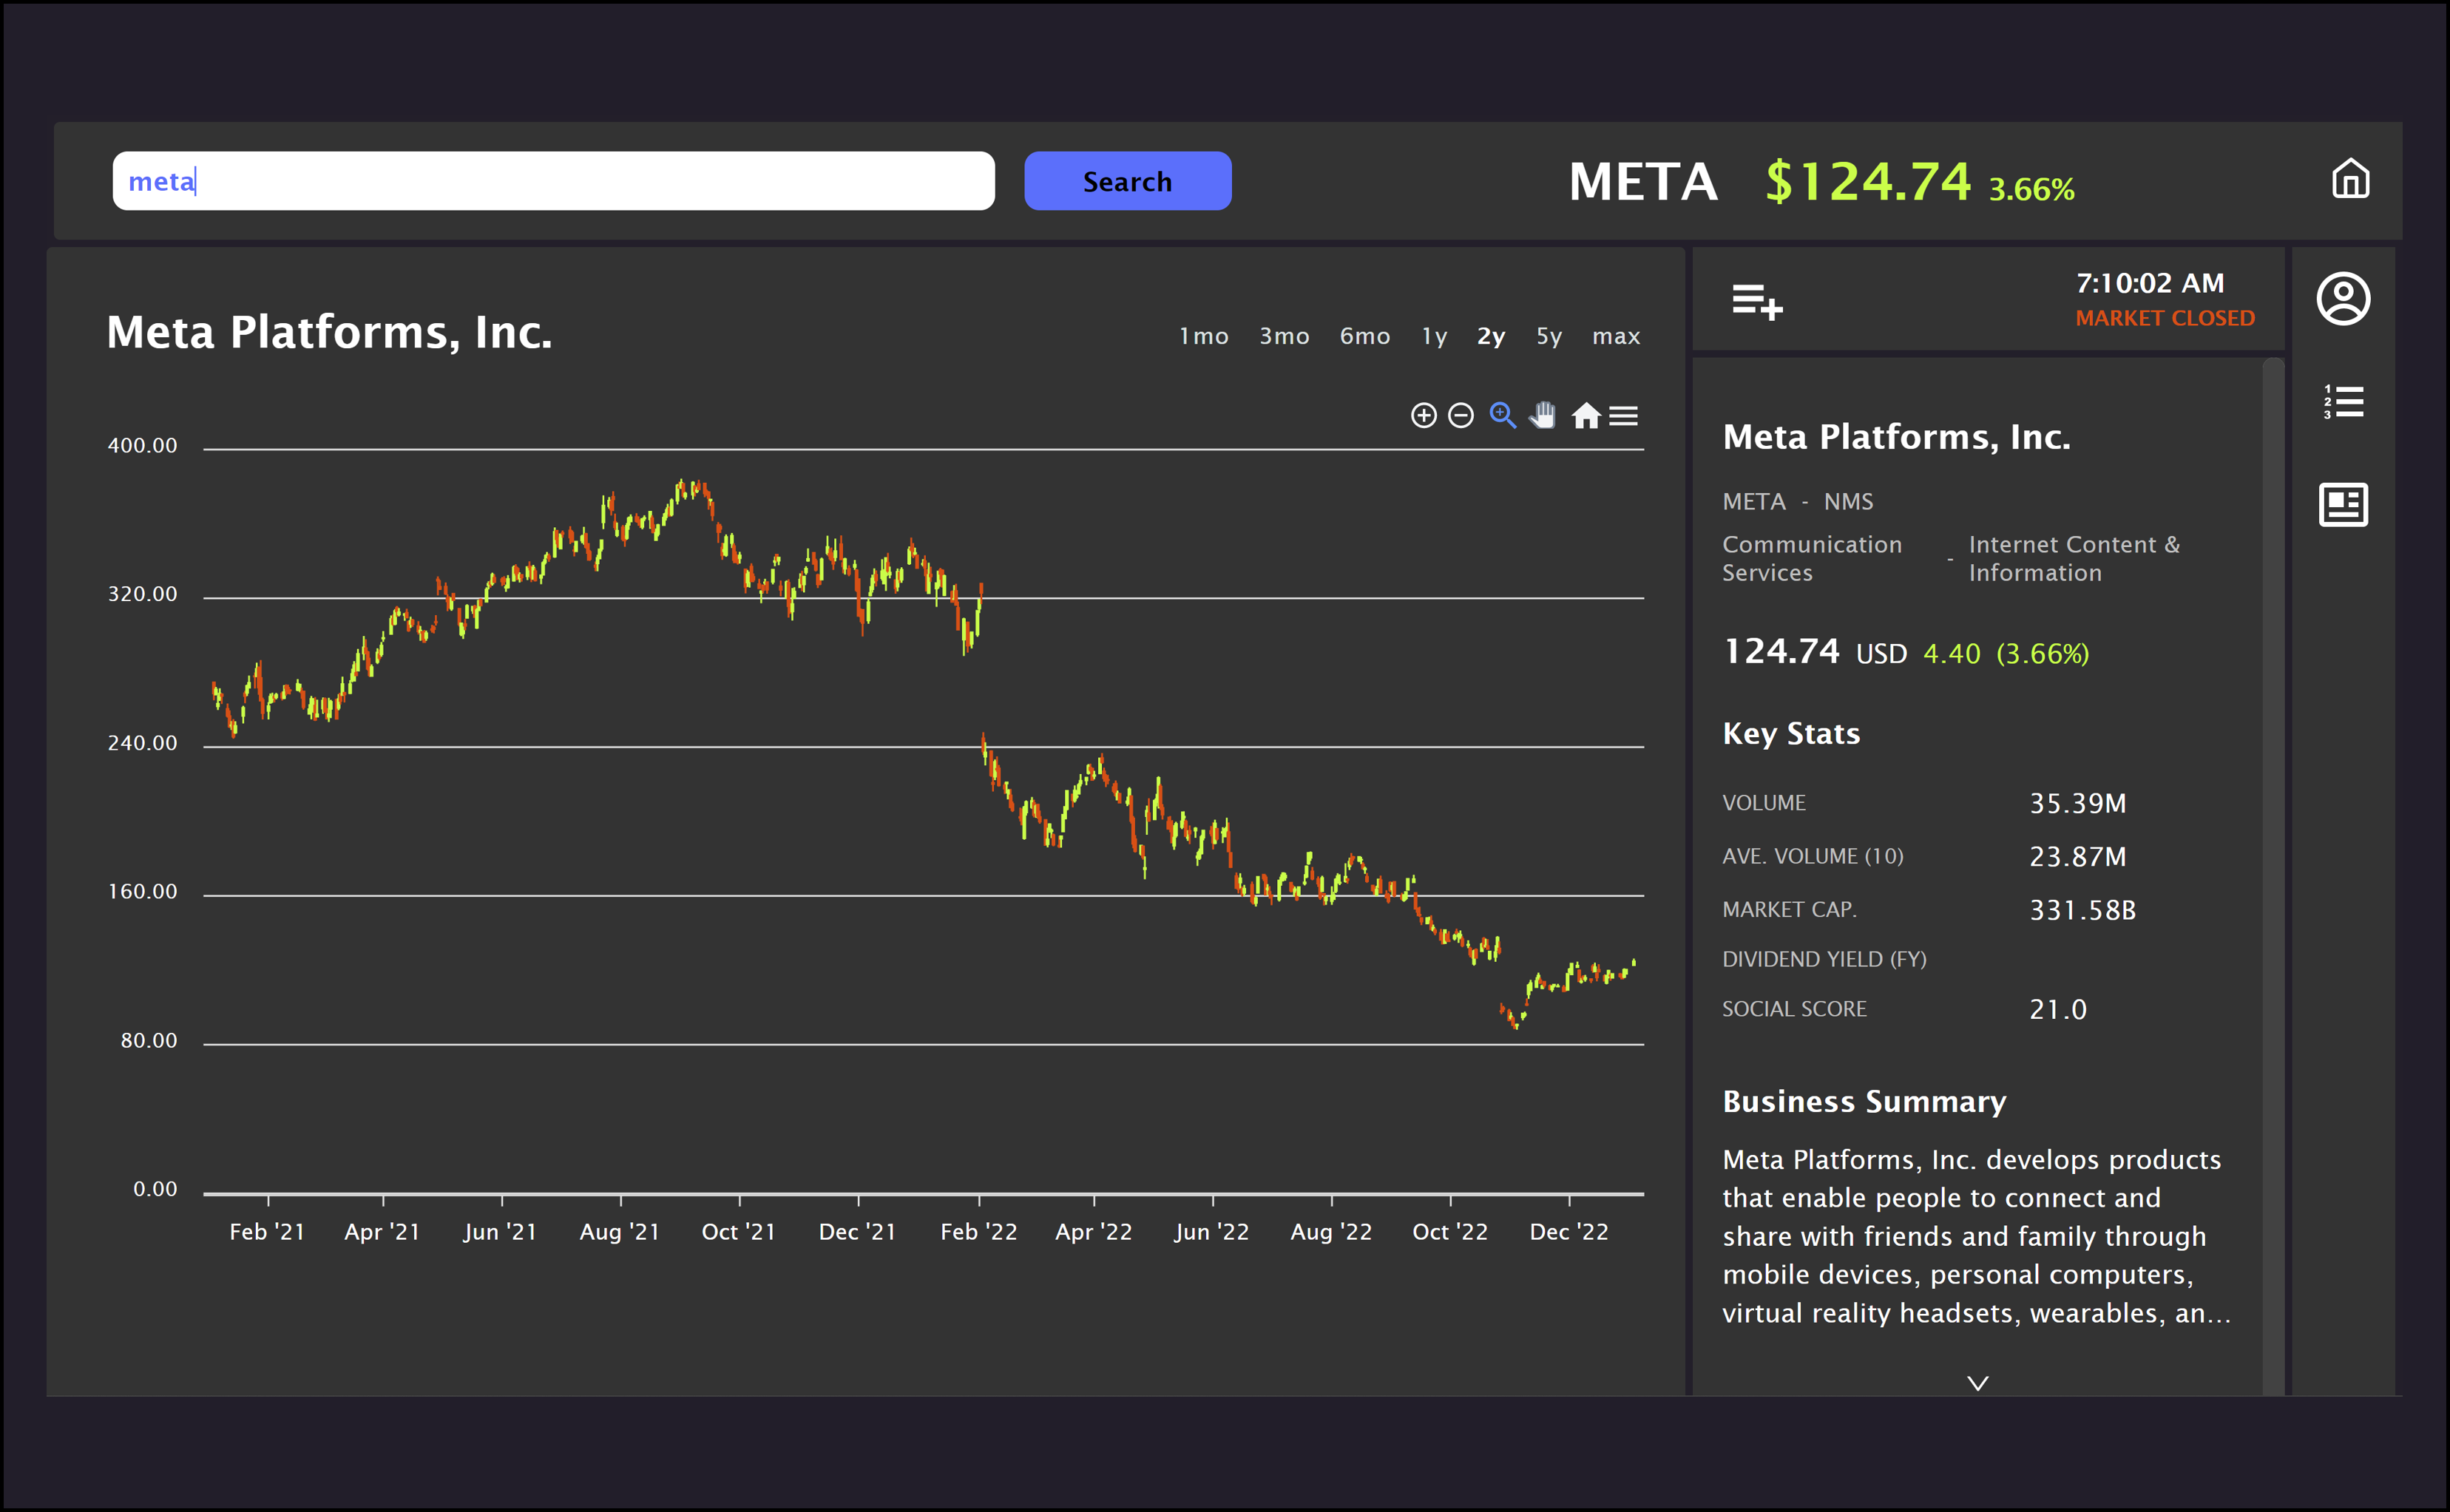Click the 21.0 social score value
This screenshot has width=2450, height=1512.
click(2058, 1010)
